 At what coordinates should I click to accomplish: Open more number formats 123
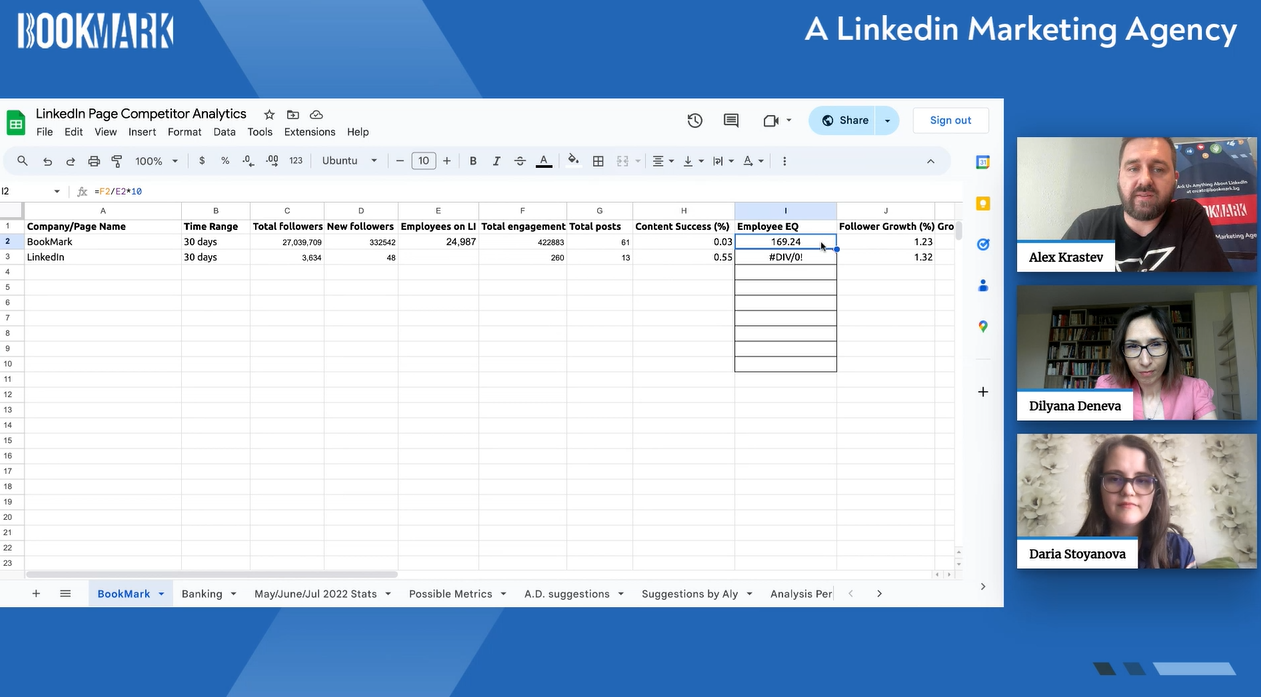click(x=296, y=161)
